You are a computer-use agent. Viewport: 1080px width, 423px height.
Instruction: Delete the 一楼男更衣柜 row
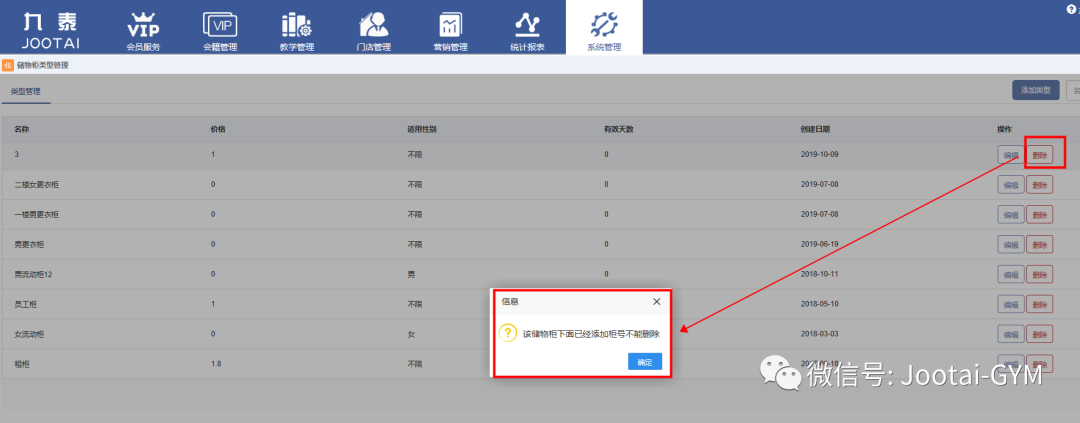[x=1039, y=214]
